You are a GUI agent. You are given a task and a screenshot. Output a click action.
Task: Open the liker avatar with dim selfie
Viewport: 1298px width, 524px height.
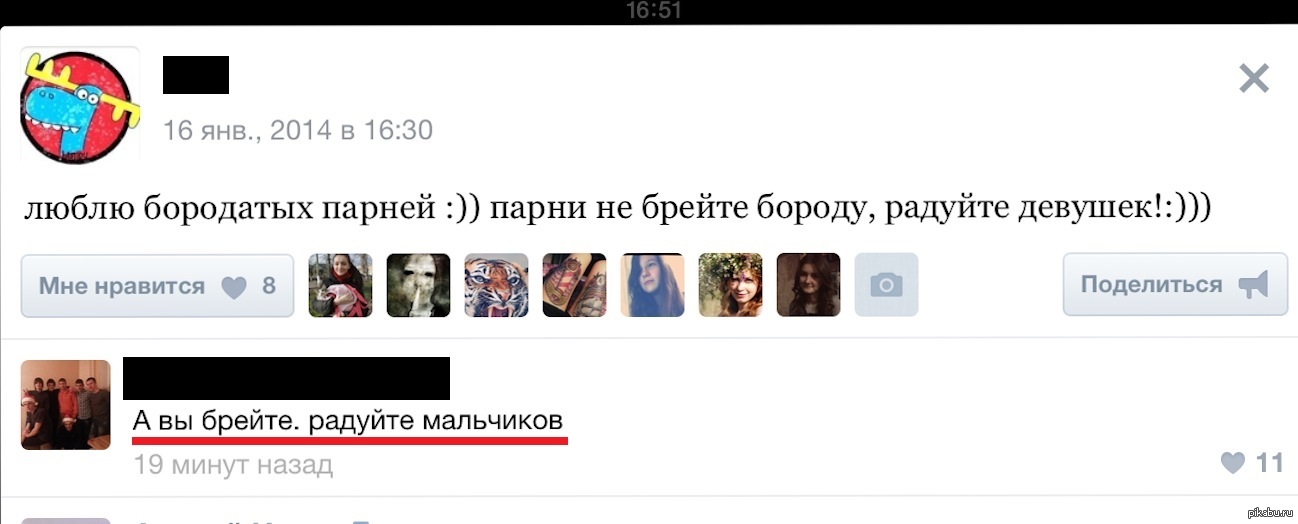pos(652,285)
